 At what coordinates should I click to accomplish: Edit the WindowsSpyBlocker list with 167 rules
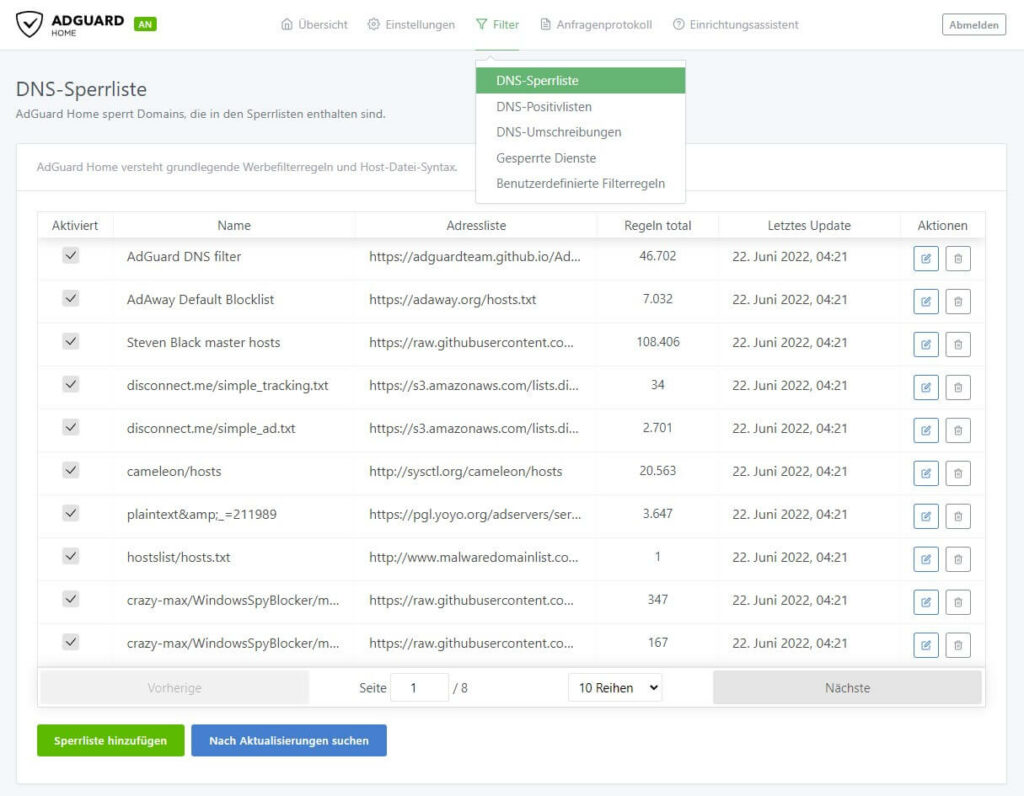coord(925,645)
